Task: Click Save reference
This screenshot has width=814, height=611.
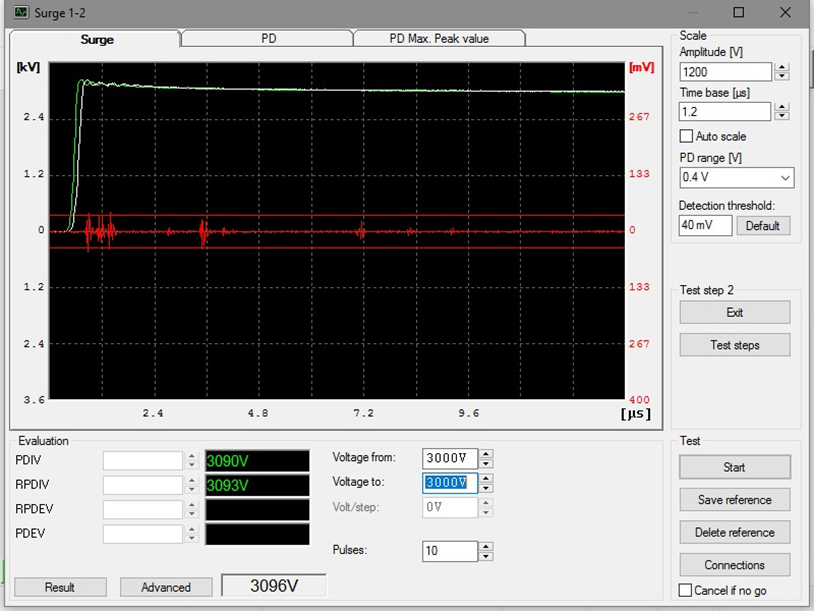Action: [735, 500]
